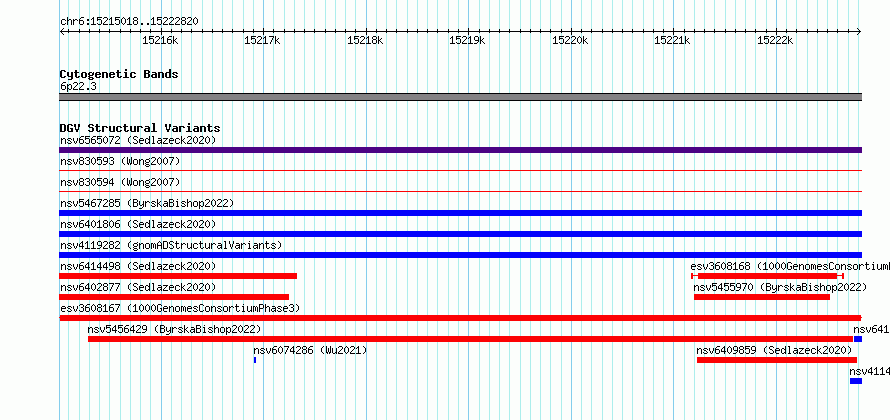Click the 15222k ruler position
Image resolution: width=890 pixels, height=420 pixels.
(775, 40)
